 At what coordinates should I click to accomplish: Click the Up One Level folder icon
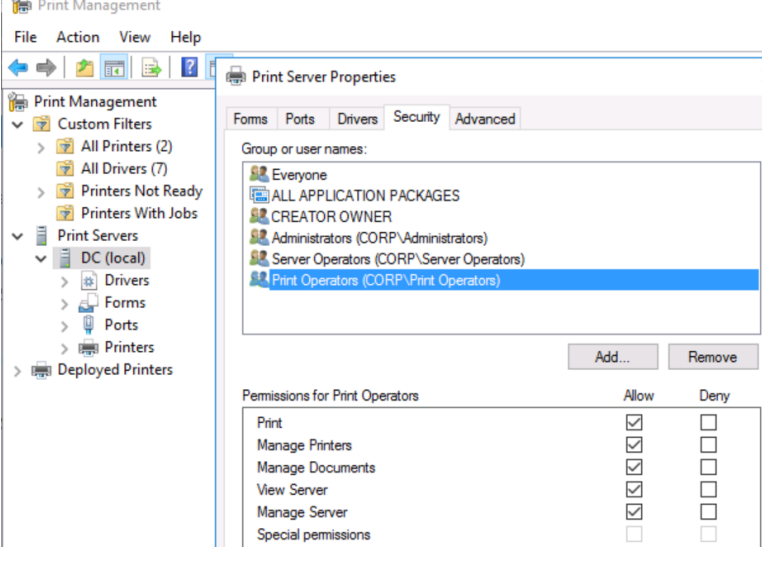coord(84,68)
